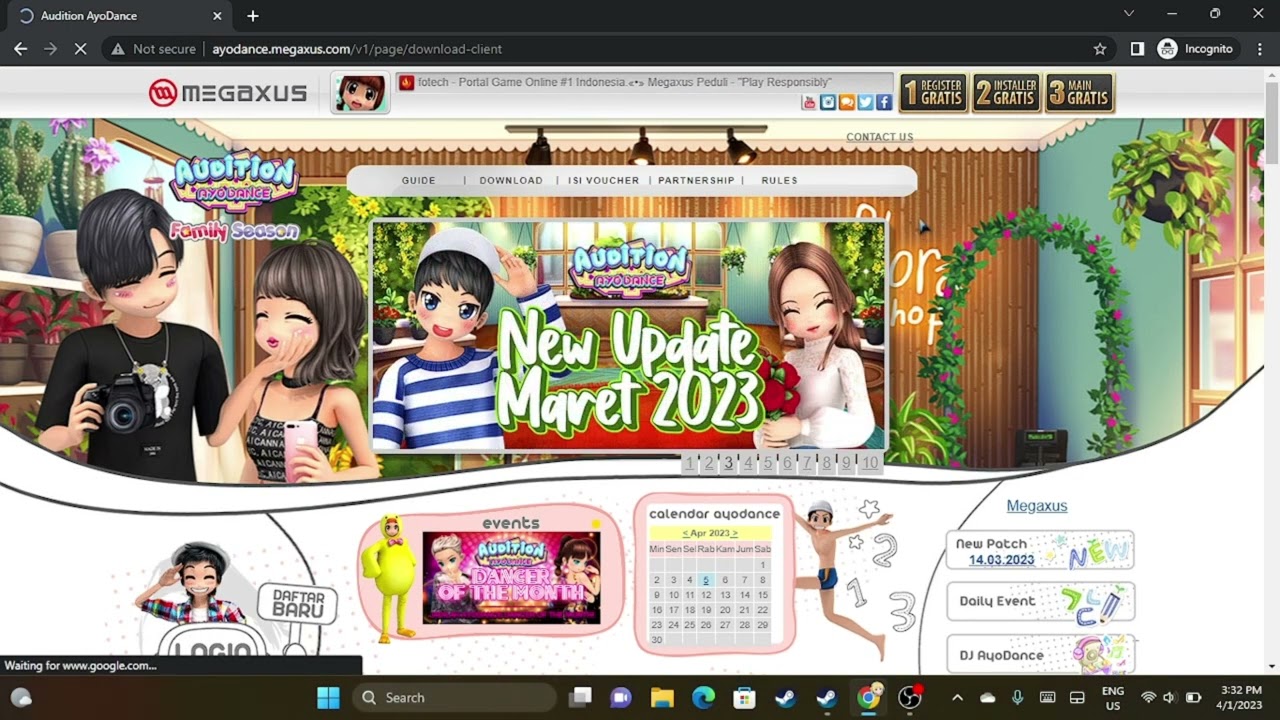Click the microphone tray icon
Screen dimensions: 1280x720
[1017, 697]
